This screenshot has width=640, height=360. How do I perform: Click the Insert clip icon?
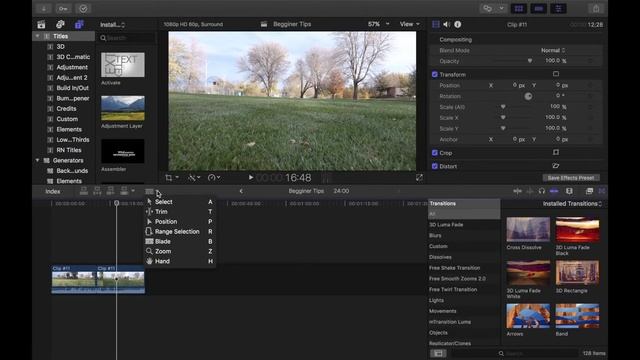point(97,191)
